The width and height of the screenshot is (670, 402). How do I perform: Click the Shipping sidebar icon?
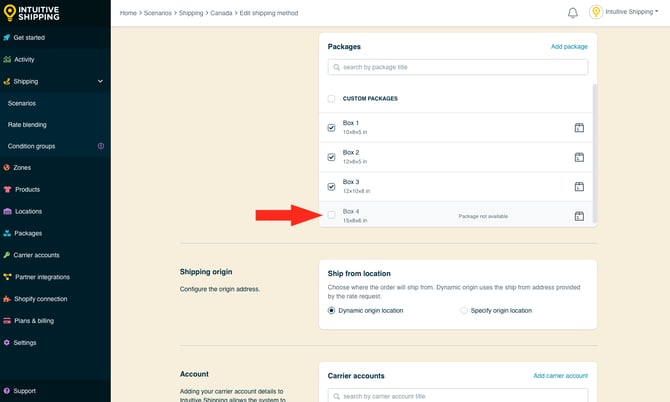[6, 81]
